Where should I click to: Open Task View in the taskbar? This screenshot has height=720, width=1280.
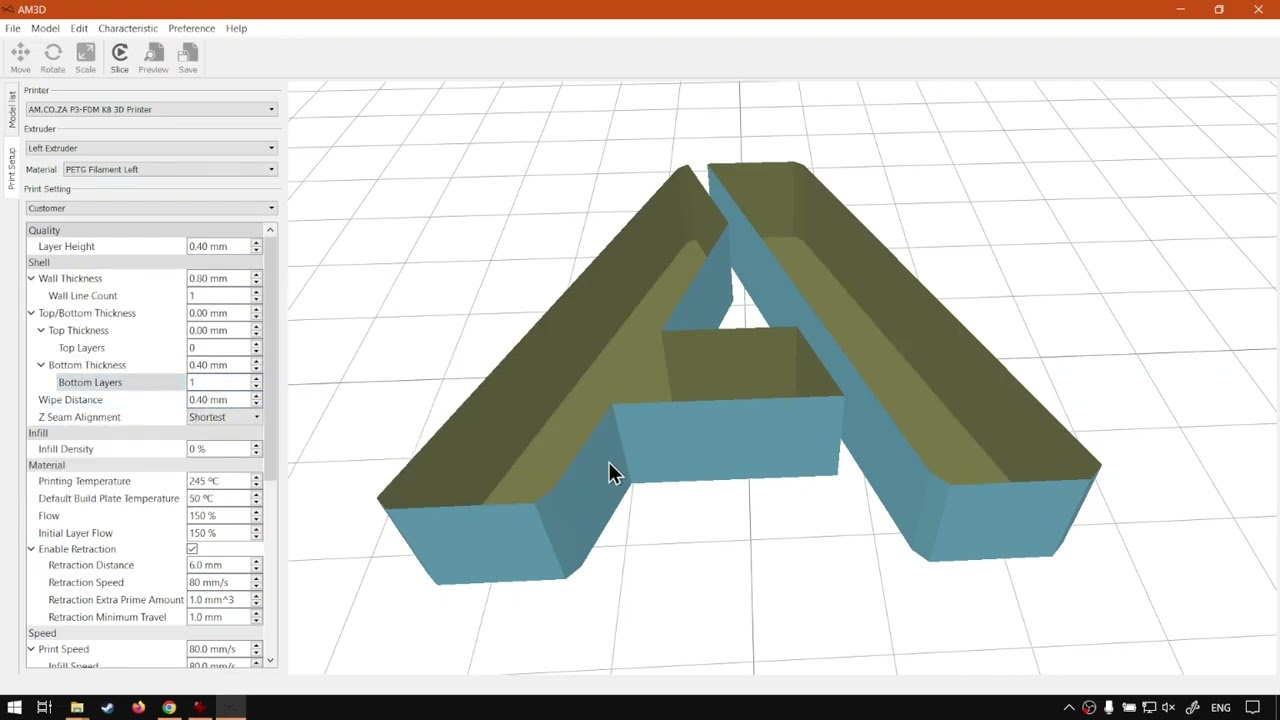(x=44, y=708)
